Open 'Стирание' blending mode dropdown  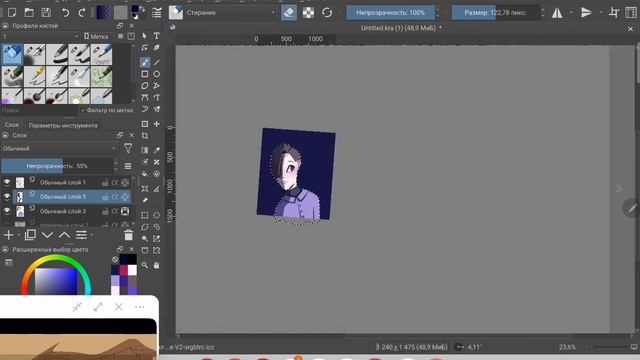(x=230, y=13)
